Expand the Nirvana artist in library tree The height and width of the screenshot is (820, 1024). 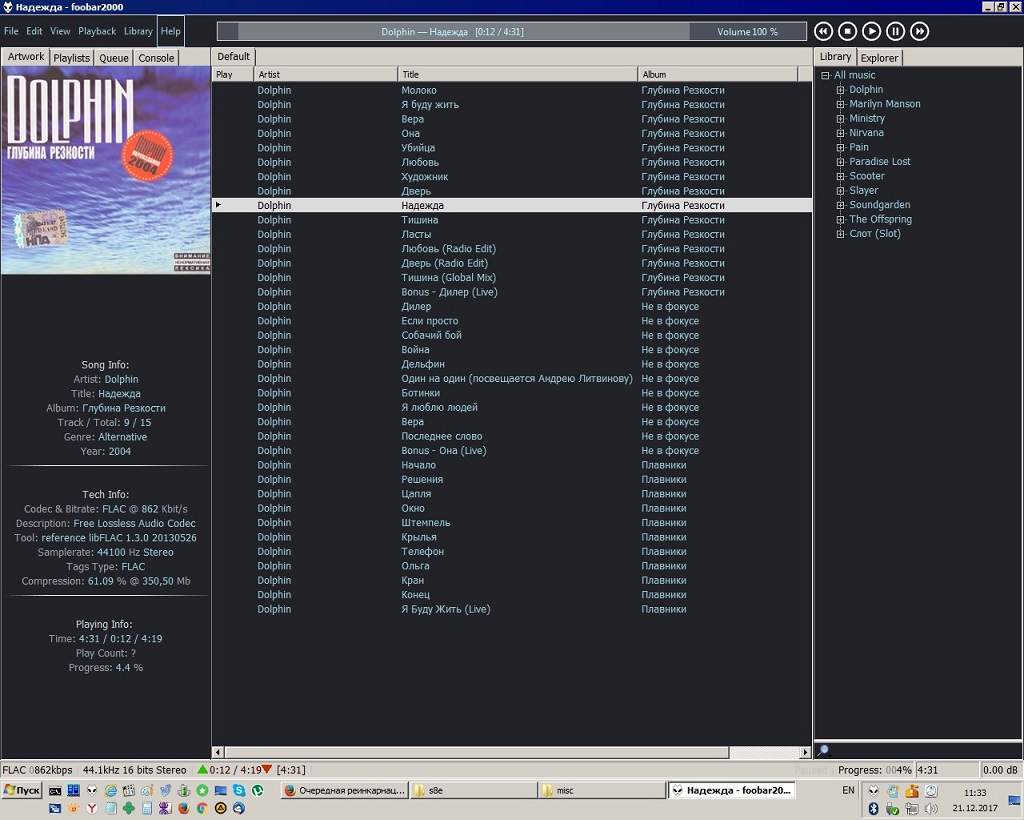(841, 133)
